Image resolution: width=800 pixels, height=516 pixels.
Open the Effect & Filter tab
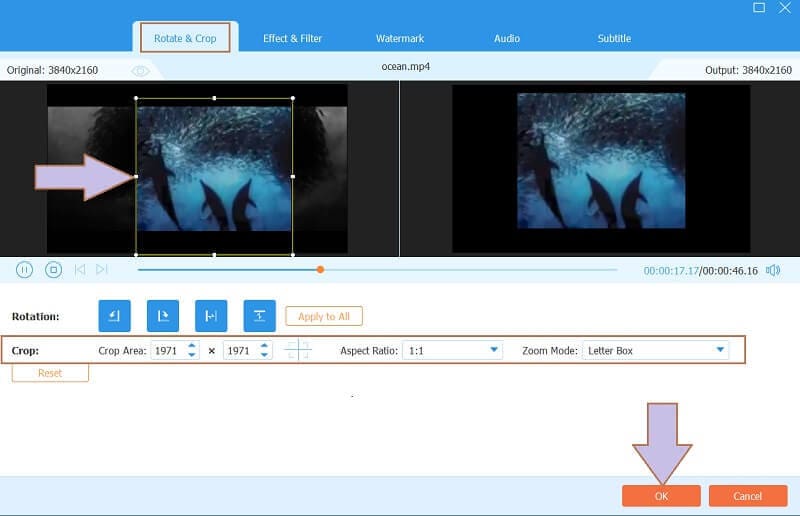coord(292,38)
